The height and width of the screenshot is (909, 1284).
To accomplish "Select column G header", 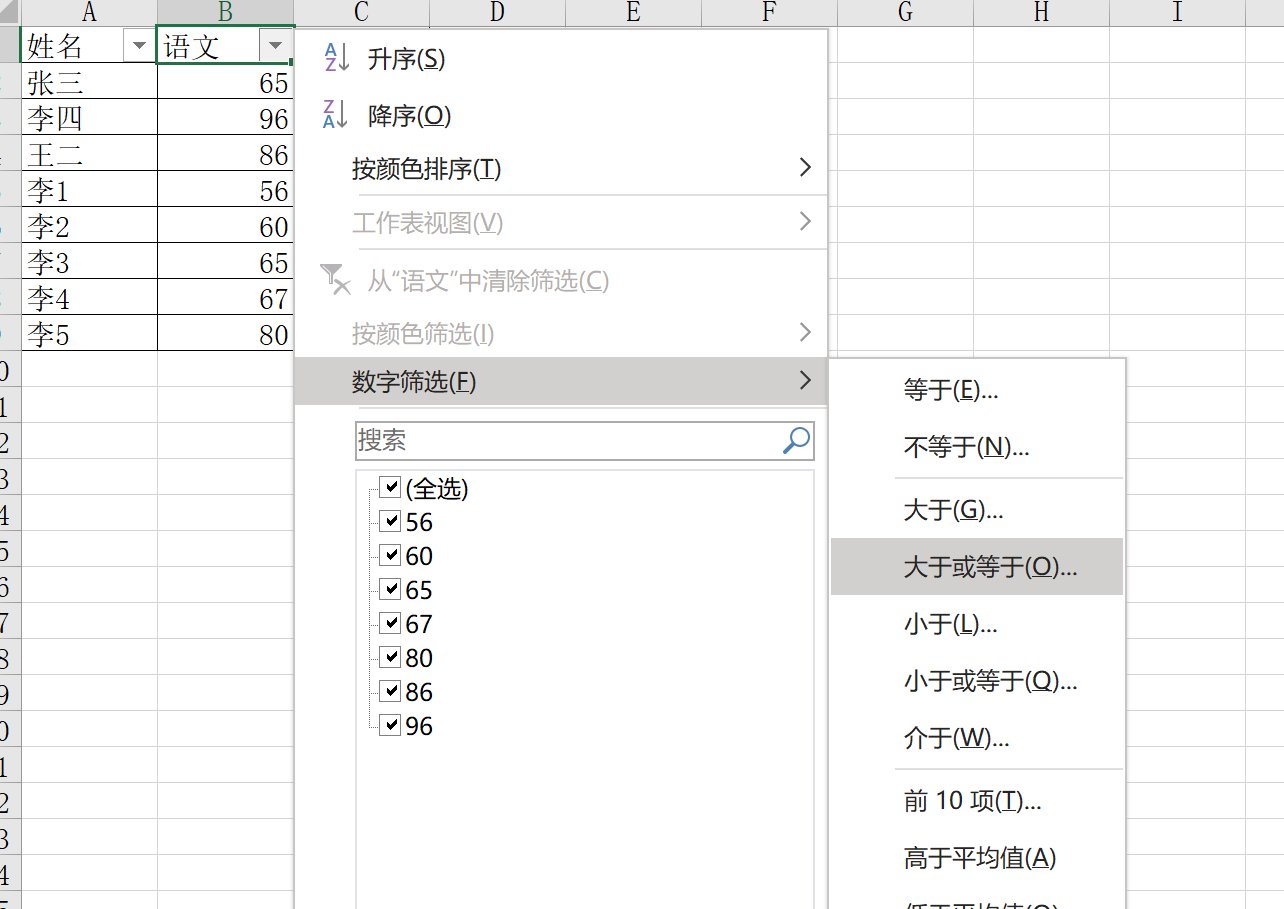I will click(905, 12).
